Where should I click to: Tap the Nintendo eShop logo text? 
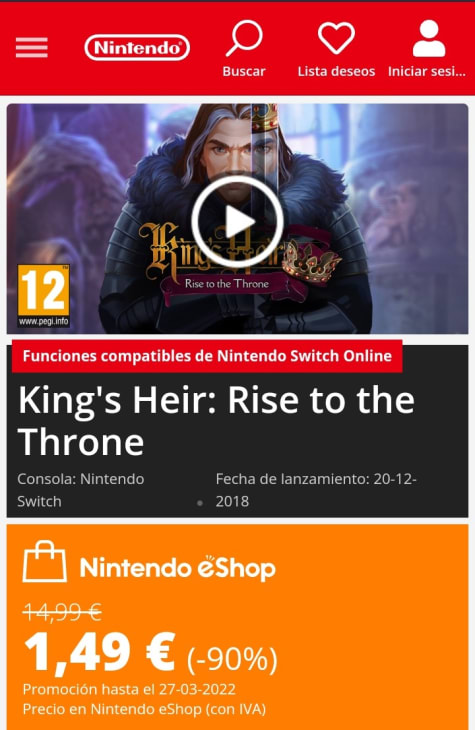pyautogui.click(x=177, y=568)
